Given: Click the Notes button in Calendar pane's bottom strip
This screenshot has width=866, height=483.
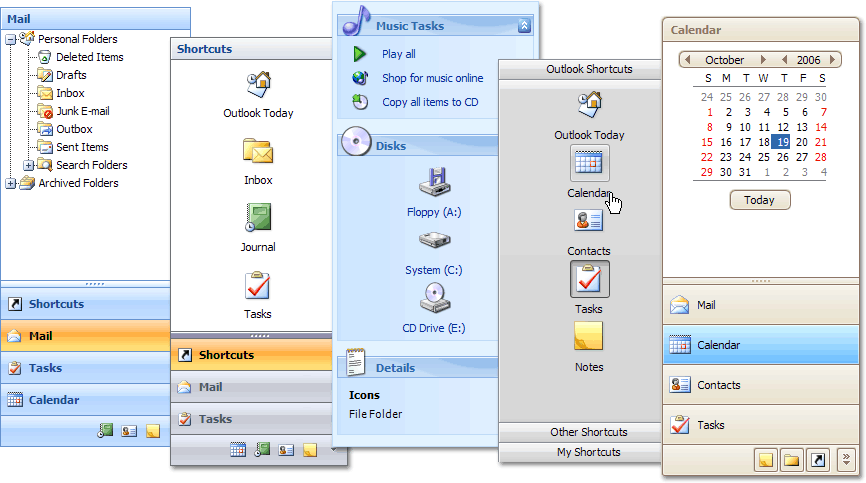Looking at the screenshot, I should 765,460.
